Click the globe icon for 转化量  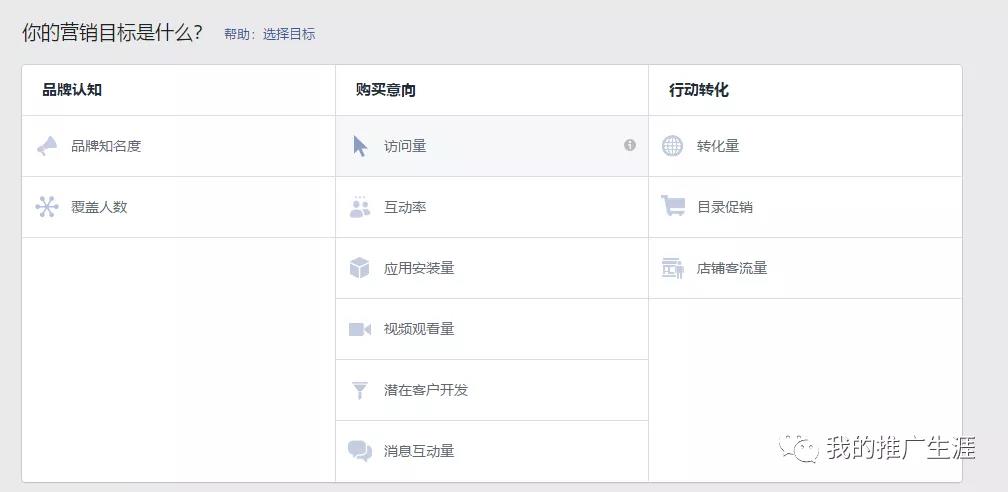(673, 146)
